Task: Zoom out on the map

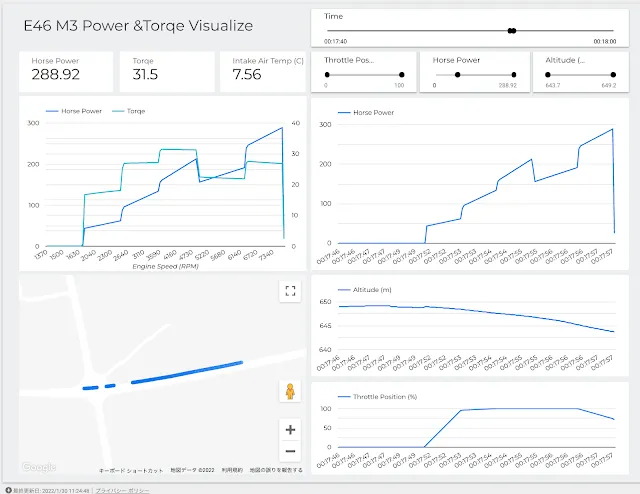Action: (290, 451)
